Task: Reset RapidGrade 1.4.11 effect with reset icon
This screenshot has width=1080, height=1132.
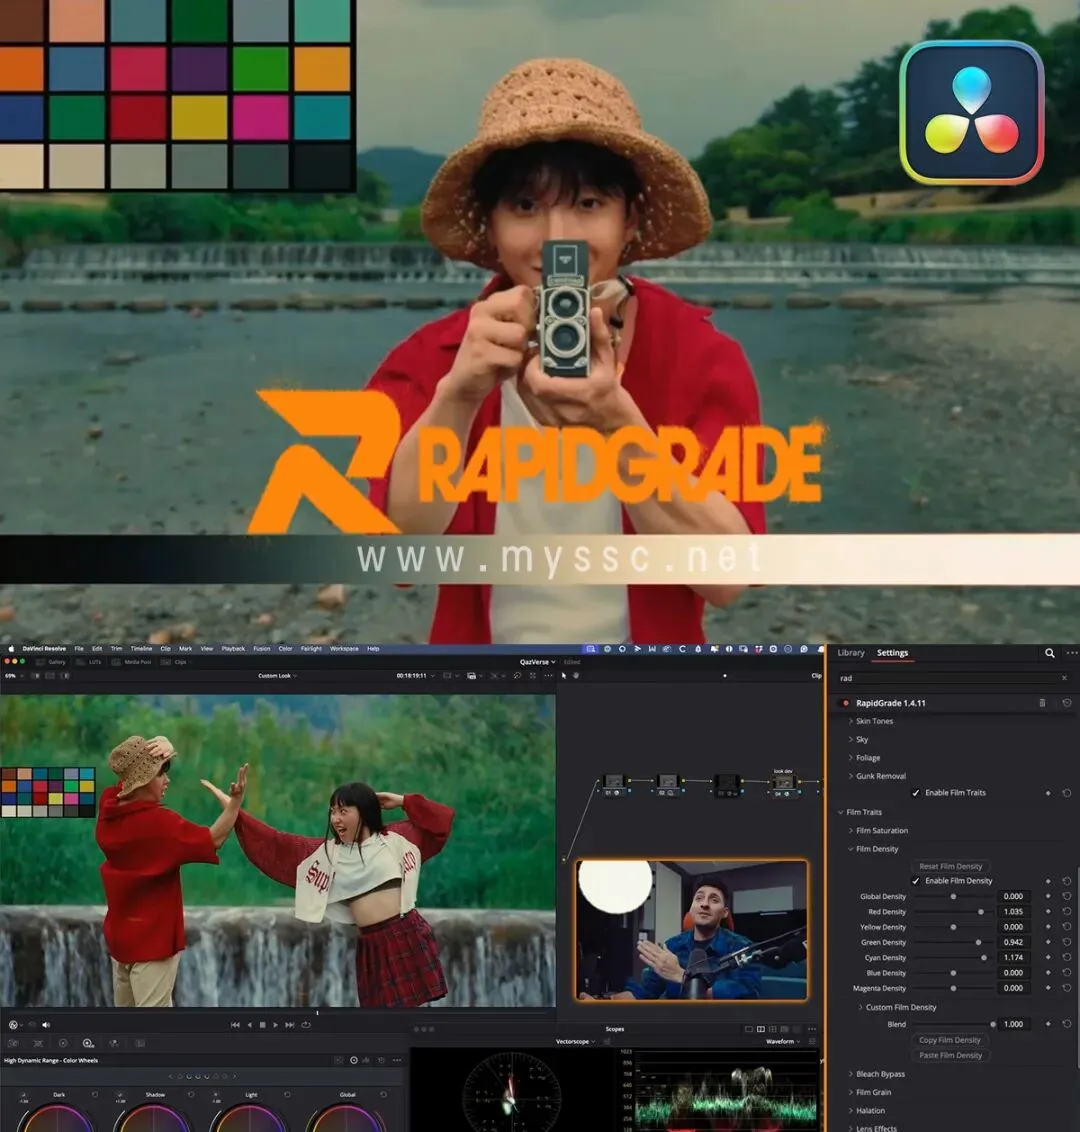Action: point(1066,702)
